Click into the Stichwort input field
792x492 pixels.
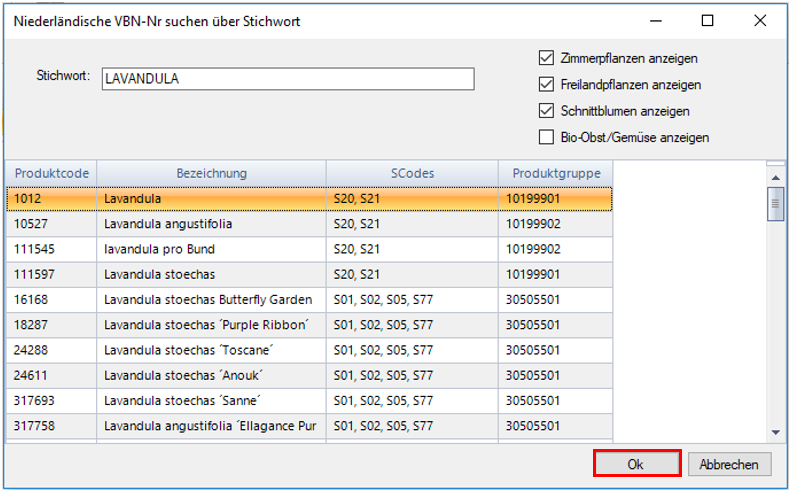[287, 79]
